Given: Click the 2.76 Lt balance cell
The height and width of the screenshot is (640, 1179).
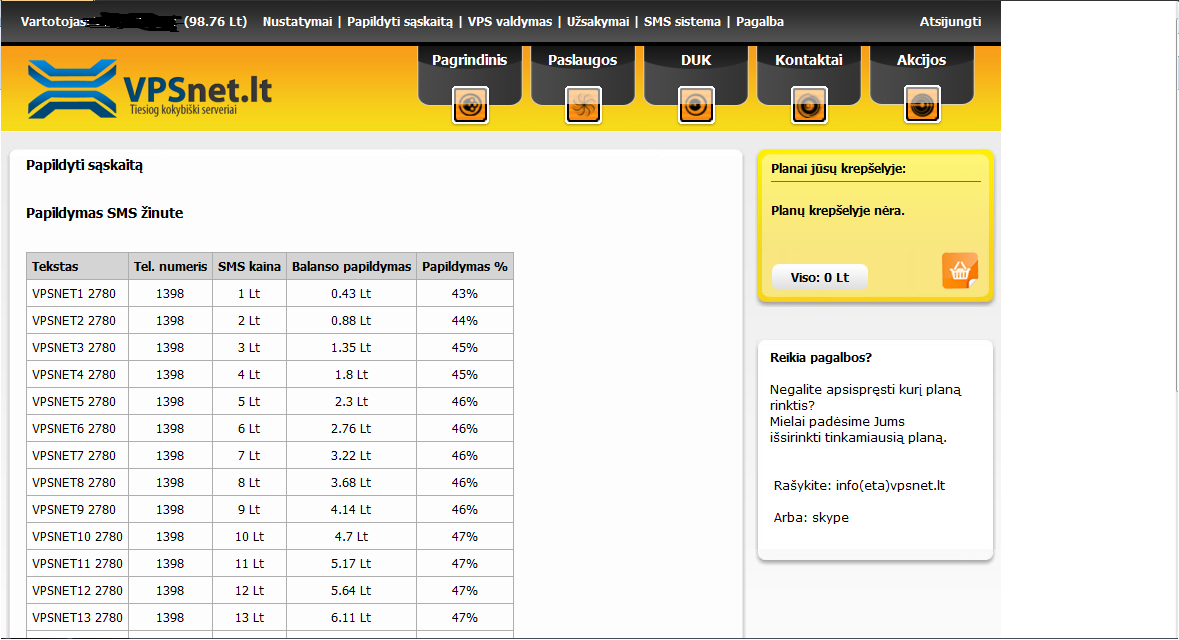Looking at the screenshot, I should [351, 429].
